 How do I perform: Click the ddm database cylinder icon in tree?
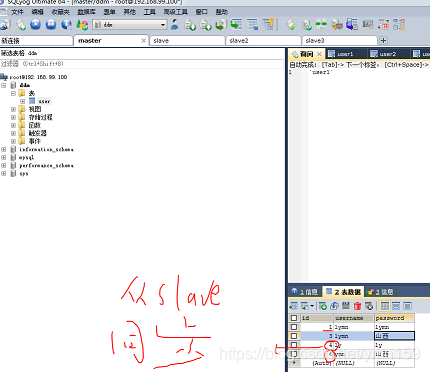(13, 85)
